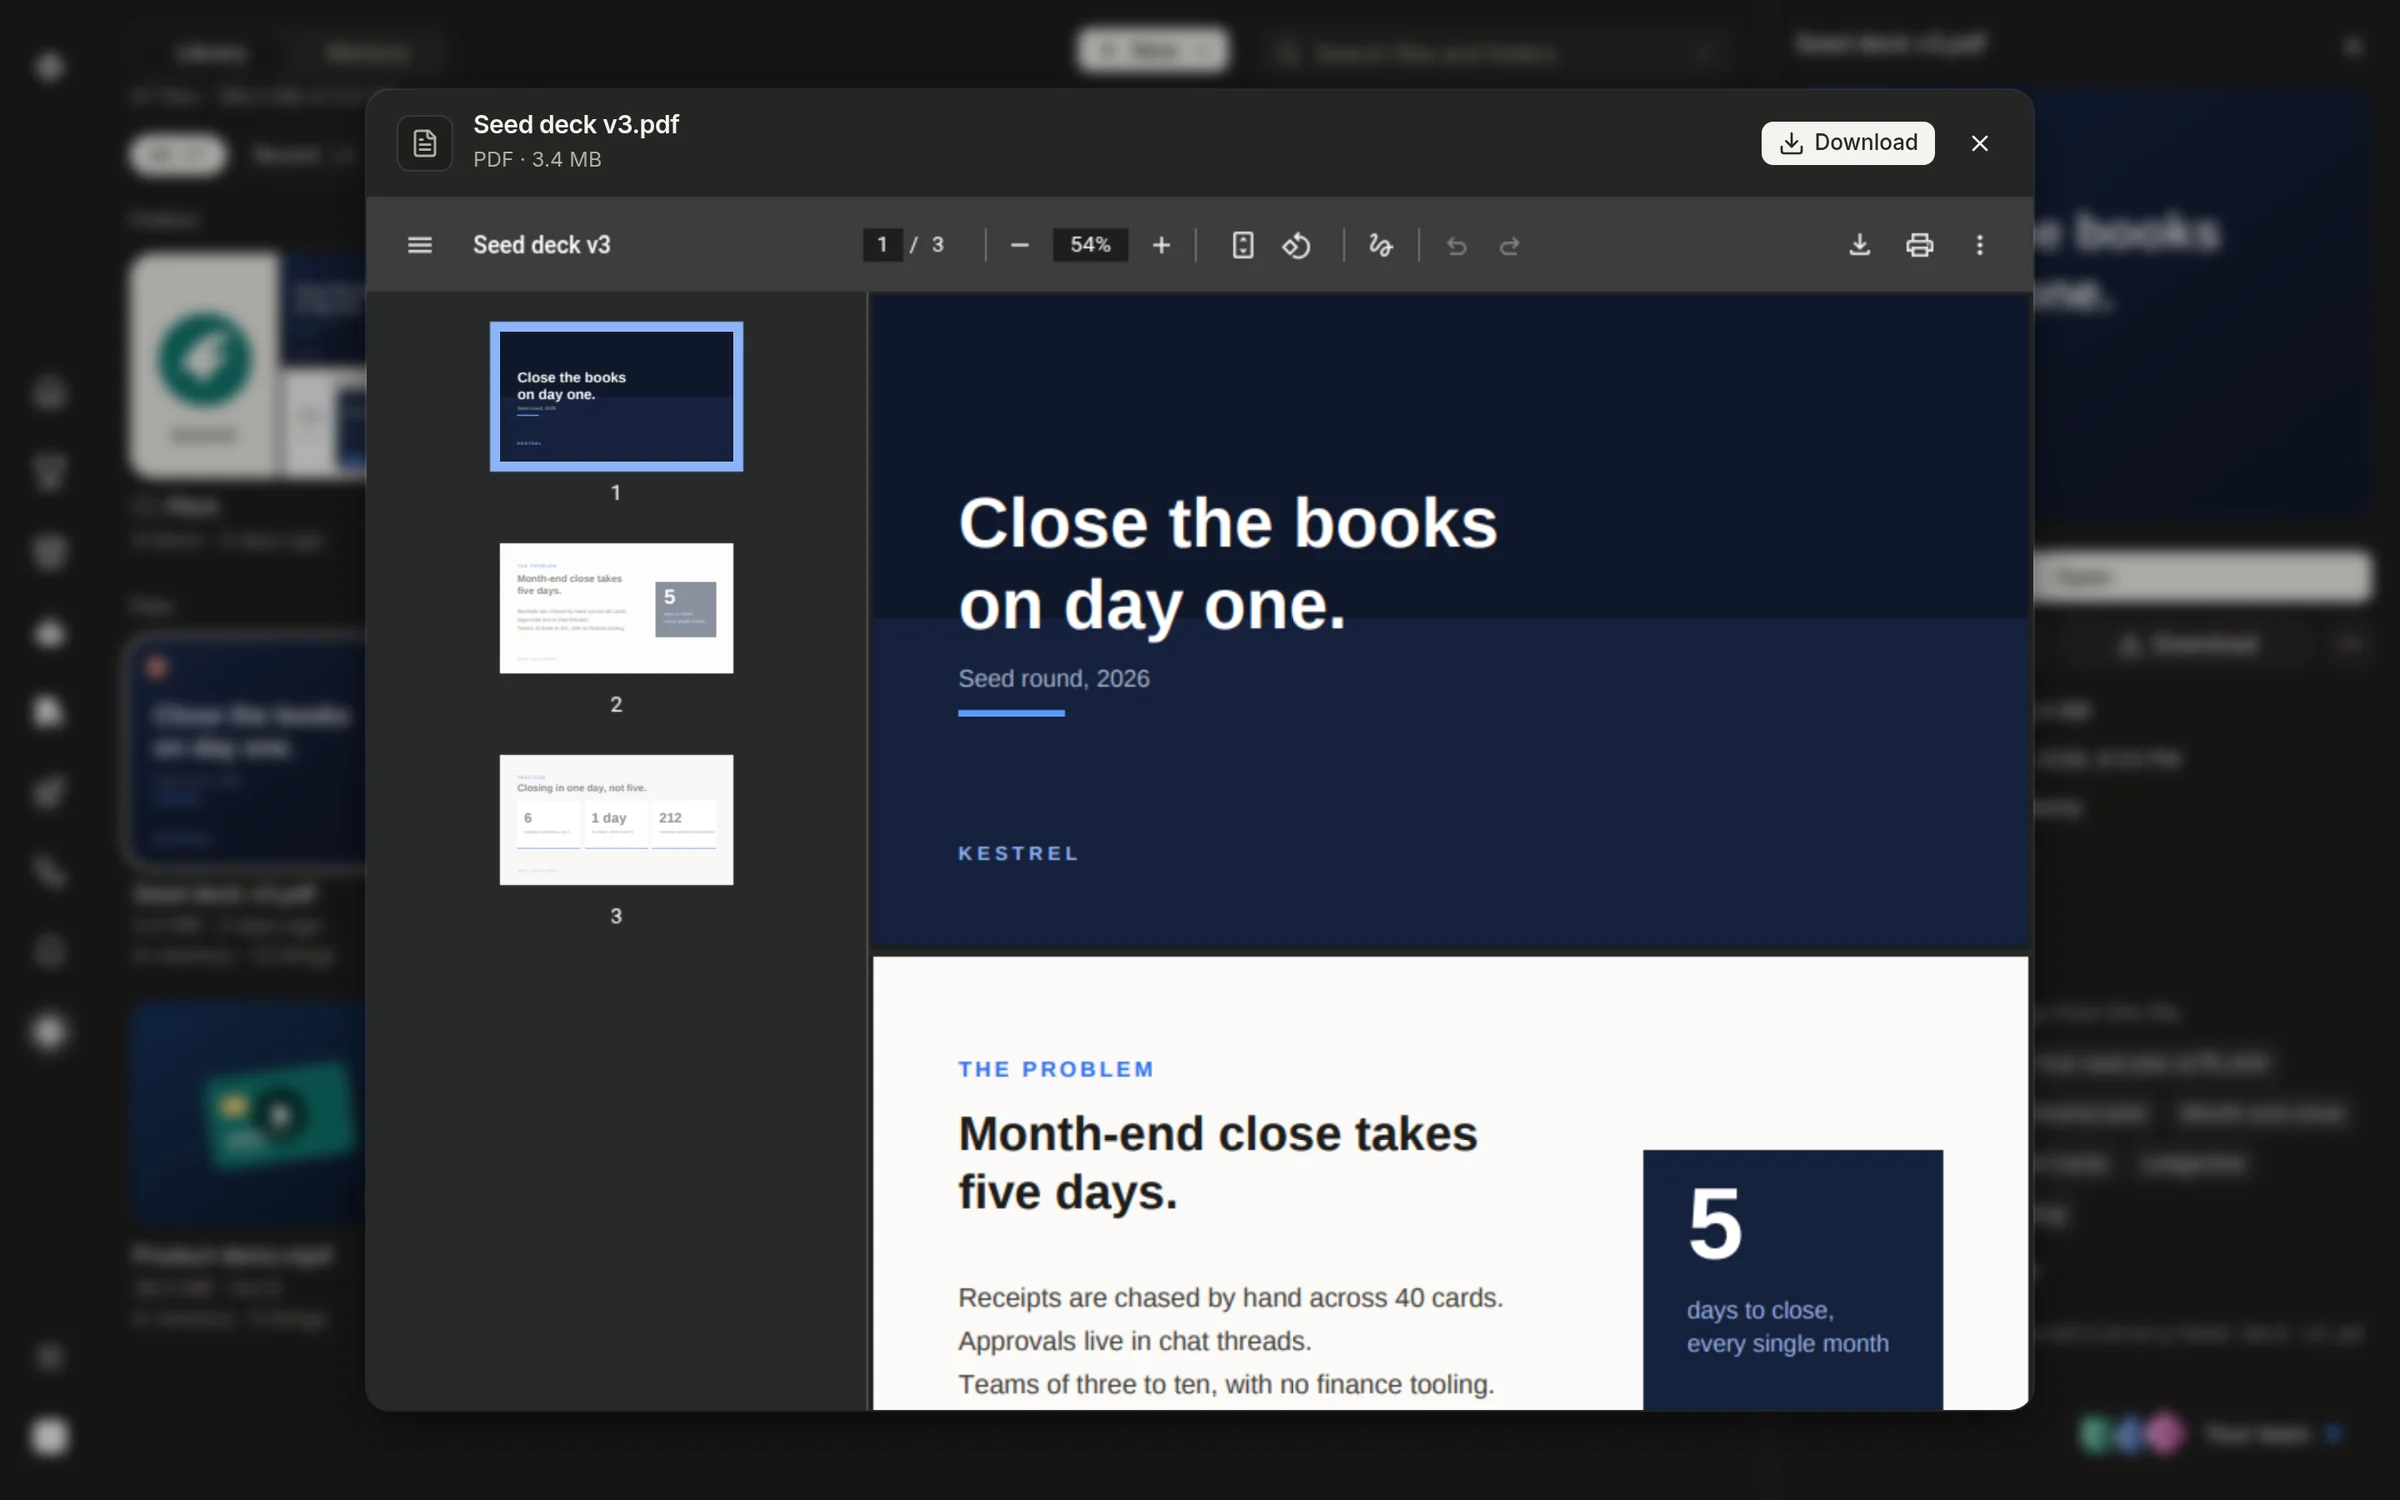
Task: Click the 'Close the books' slide heading
Action: (x=1227, y=564)
